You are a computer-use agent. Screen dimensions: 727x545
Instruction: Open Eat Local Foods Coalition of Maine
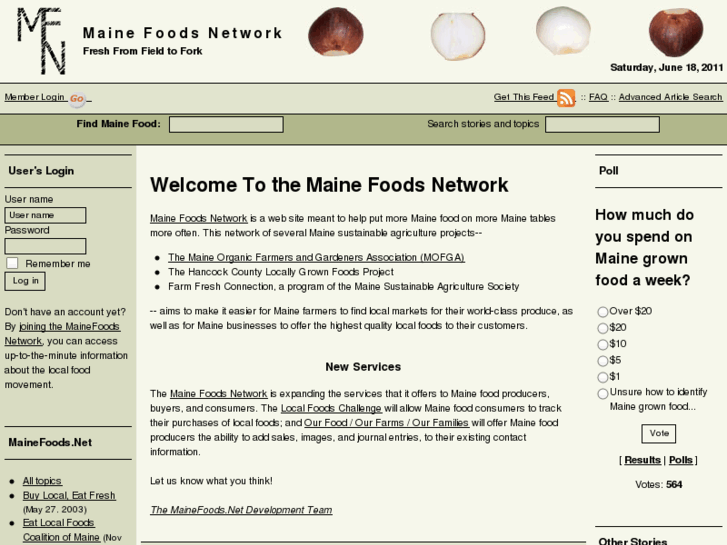click(x=61, y=530)
